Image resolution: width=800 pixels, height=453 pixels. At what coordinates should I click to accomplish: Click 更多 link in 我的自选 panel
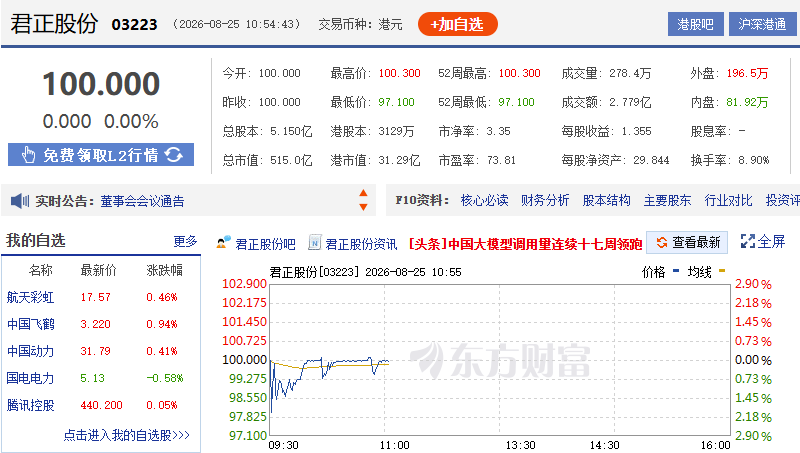(185, 241)
